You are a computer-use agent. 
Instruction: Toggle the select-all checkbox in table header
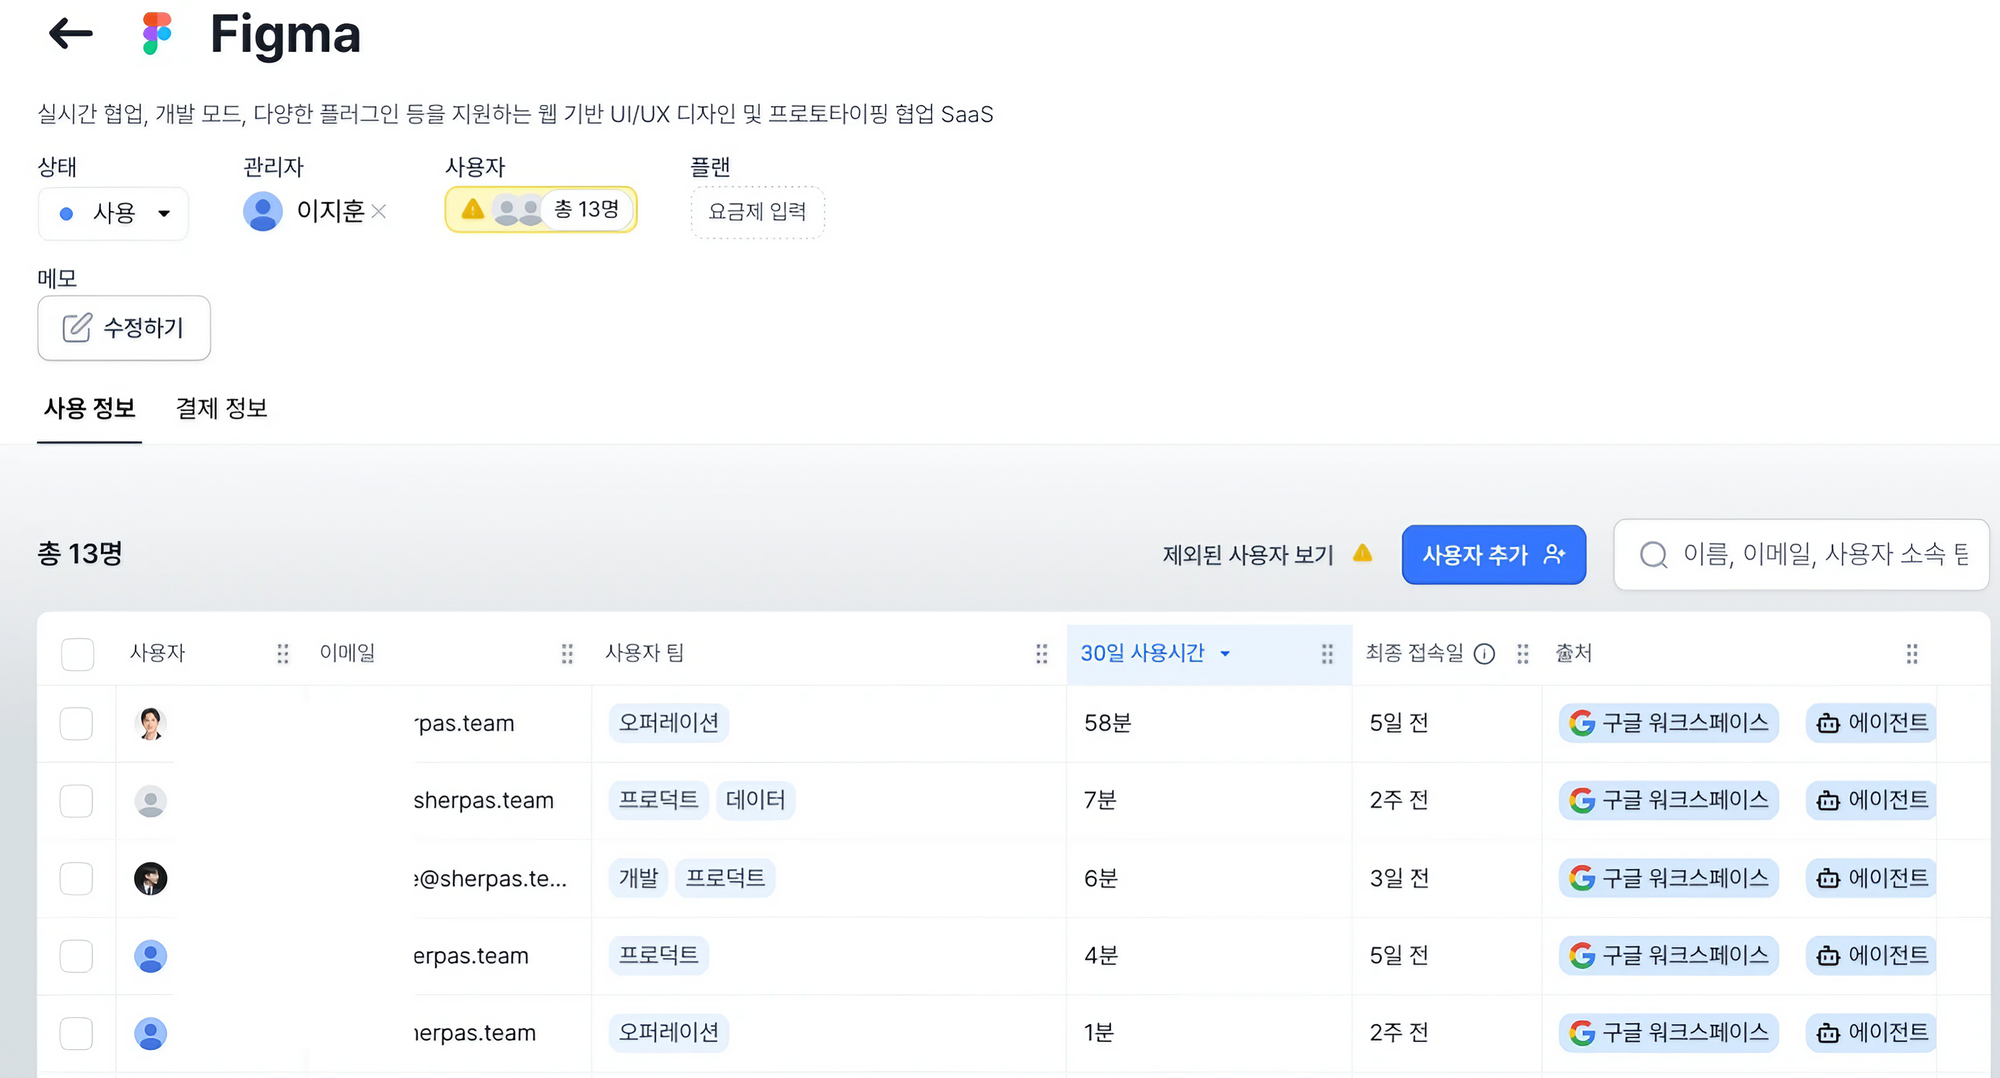tap(77, 654)
